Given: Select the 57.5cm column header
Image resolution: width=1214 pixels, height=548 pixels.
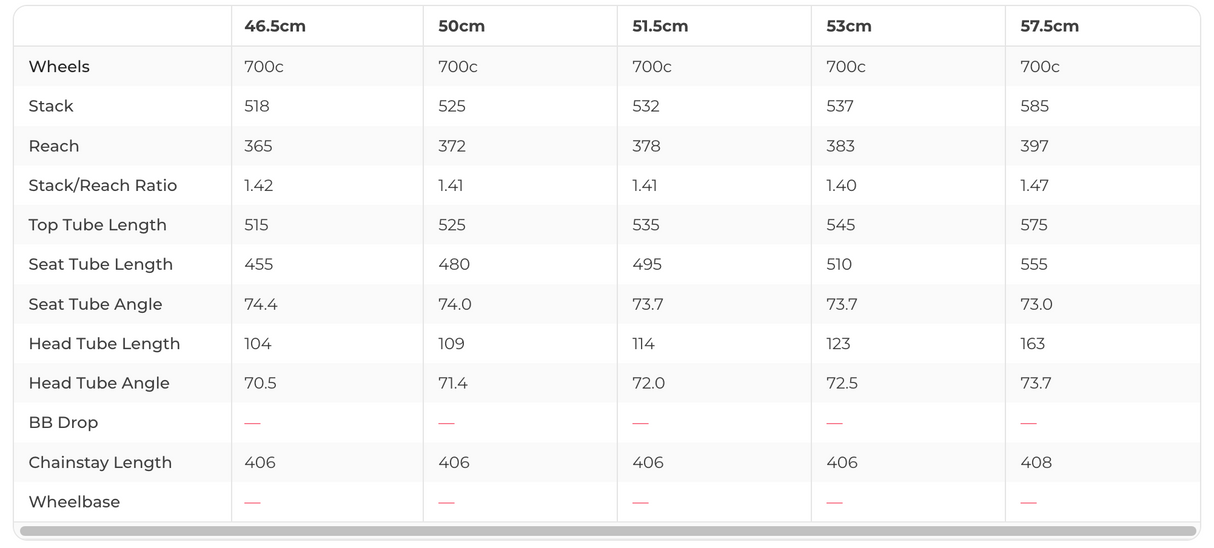Looking at the screenshot, I should click(1049, 27).
